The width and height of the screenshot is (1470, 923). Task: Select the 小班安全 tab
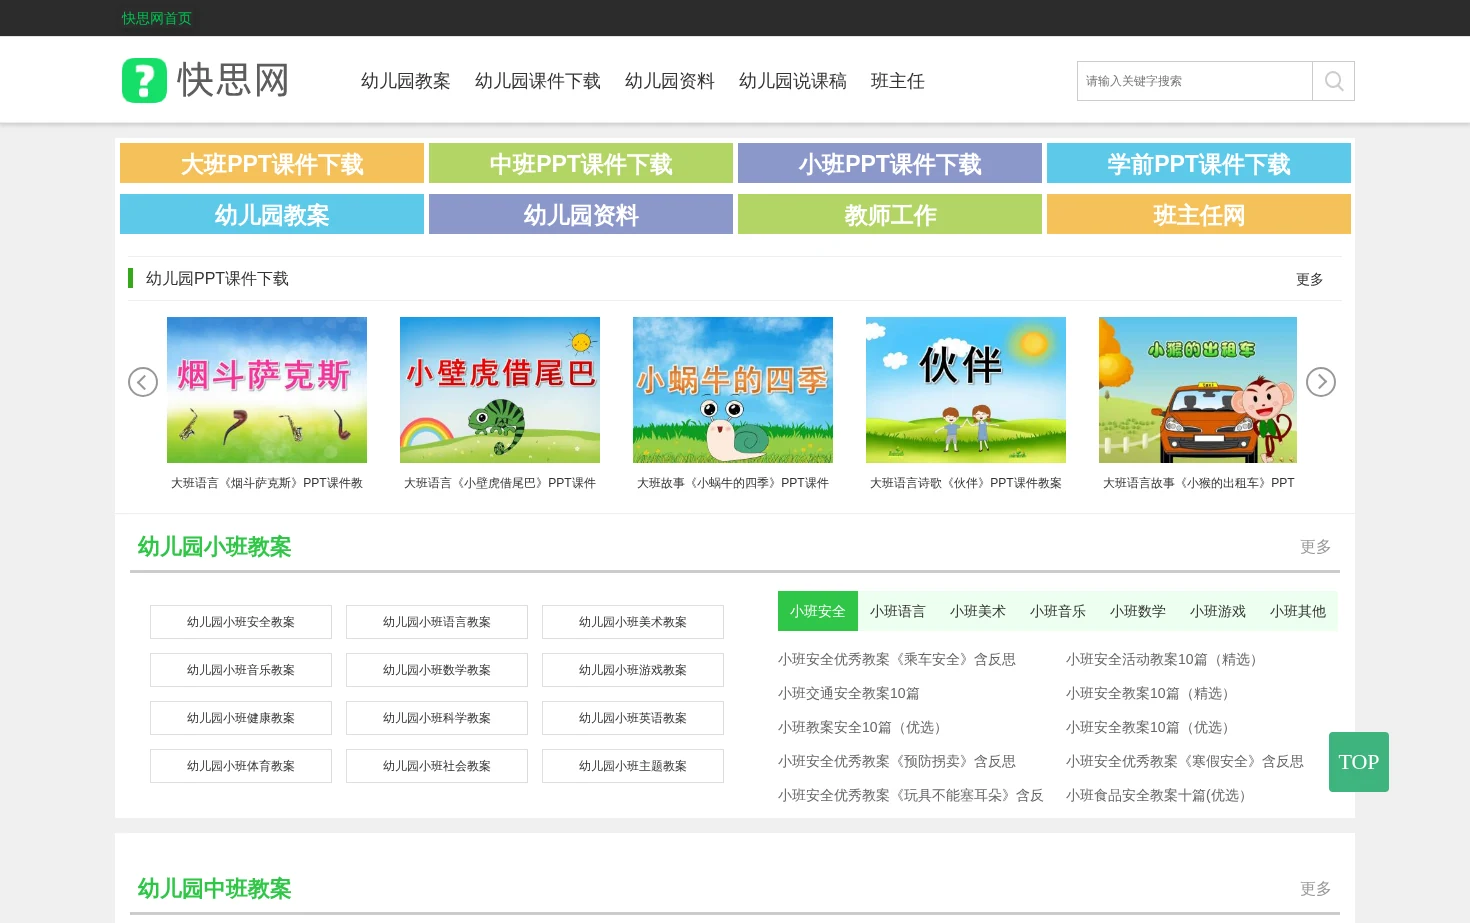point(818,611)
